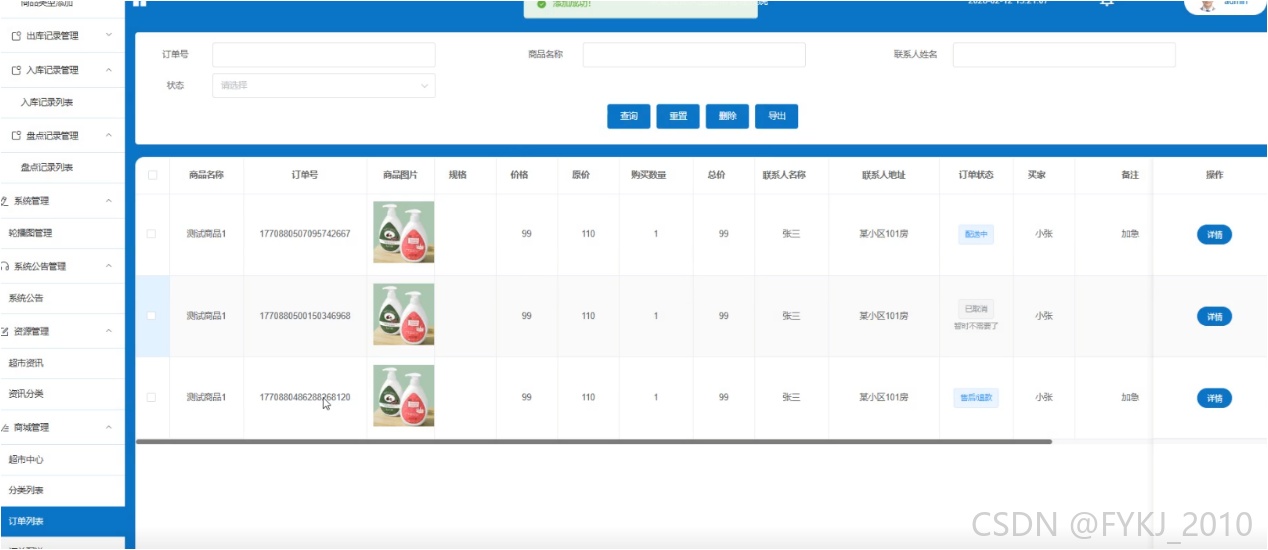Open 详情 for the 已取消 order

pos(1214,317)
